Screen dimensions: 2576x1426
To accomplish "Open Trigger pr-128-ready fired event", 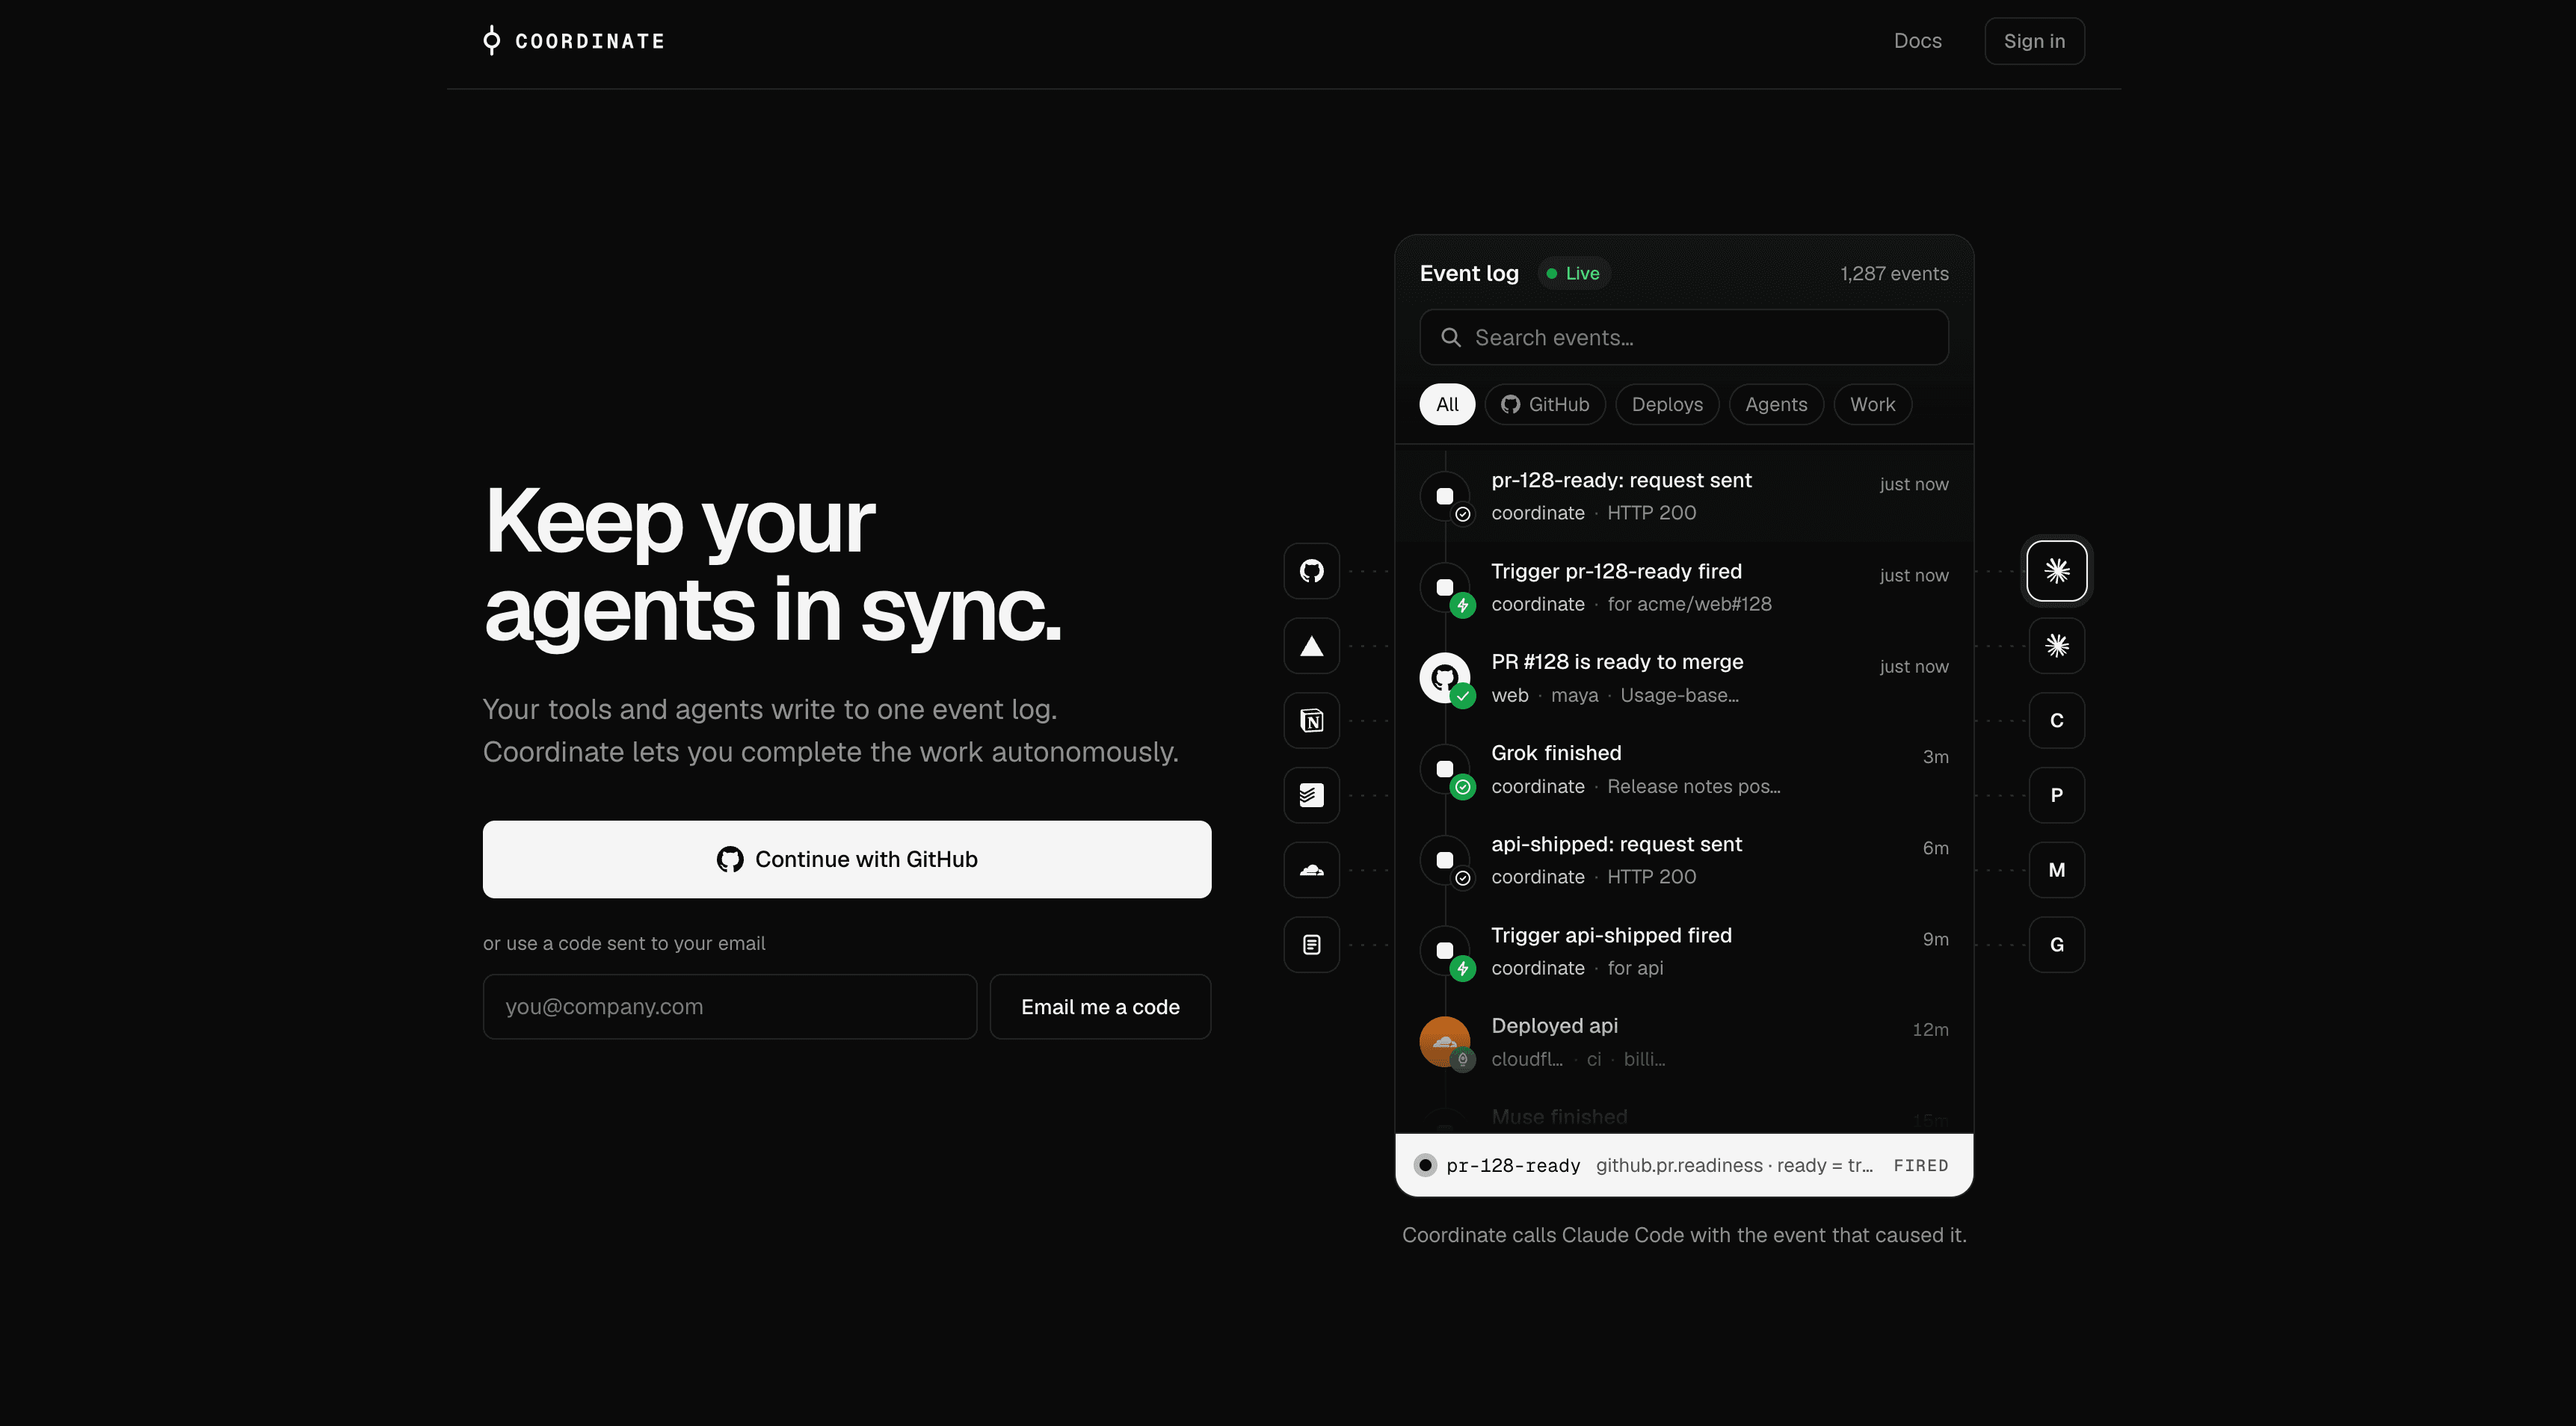I will pyautogui.click(x=1684, y=587).
